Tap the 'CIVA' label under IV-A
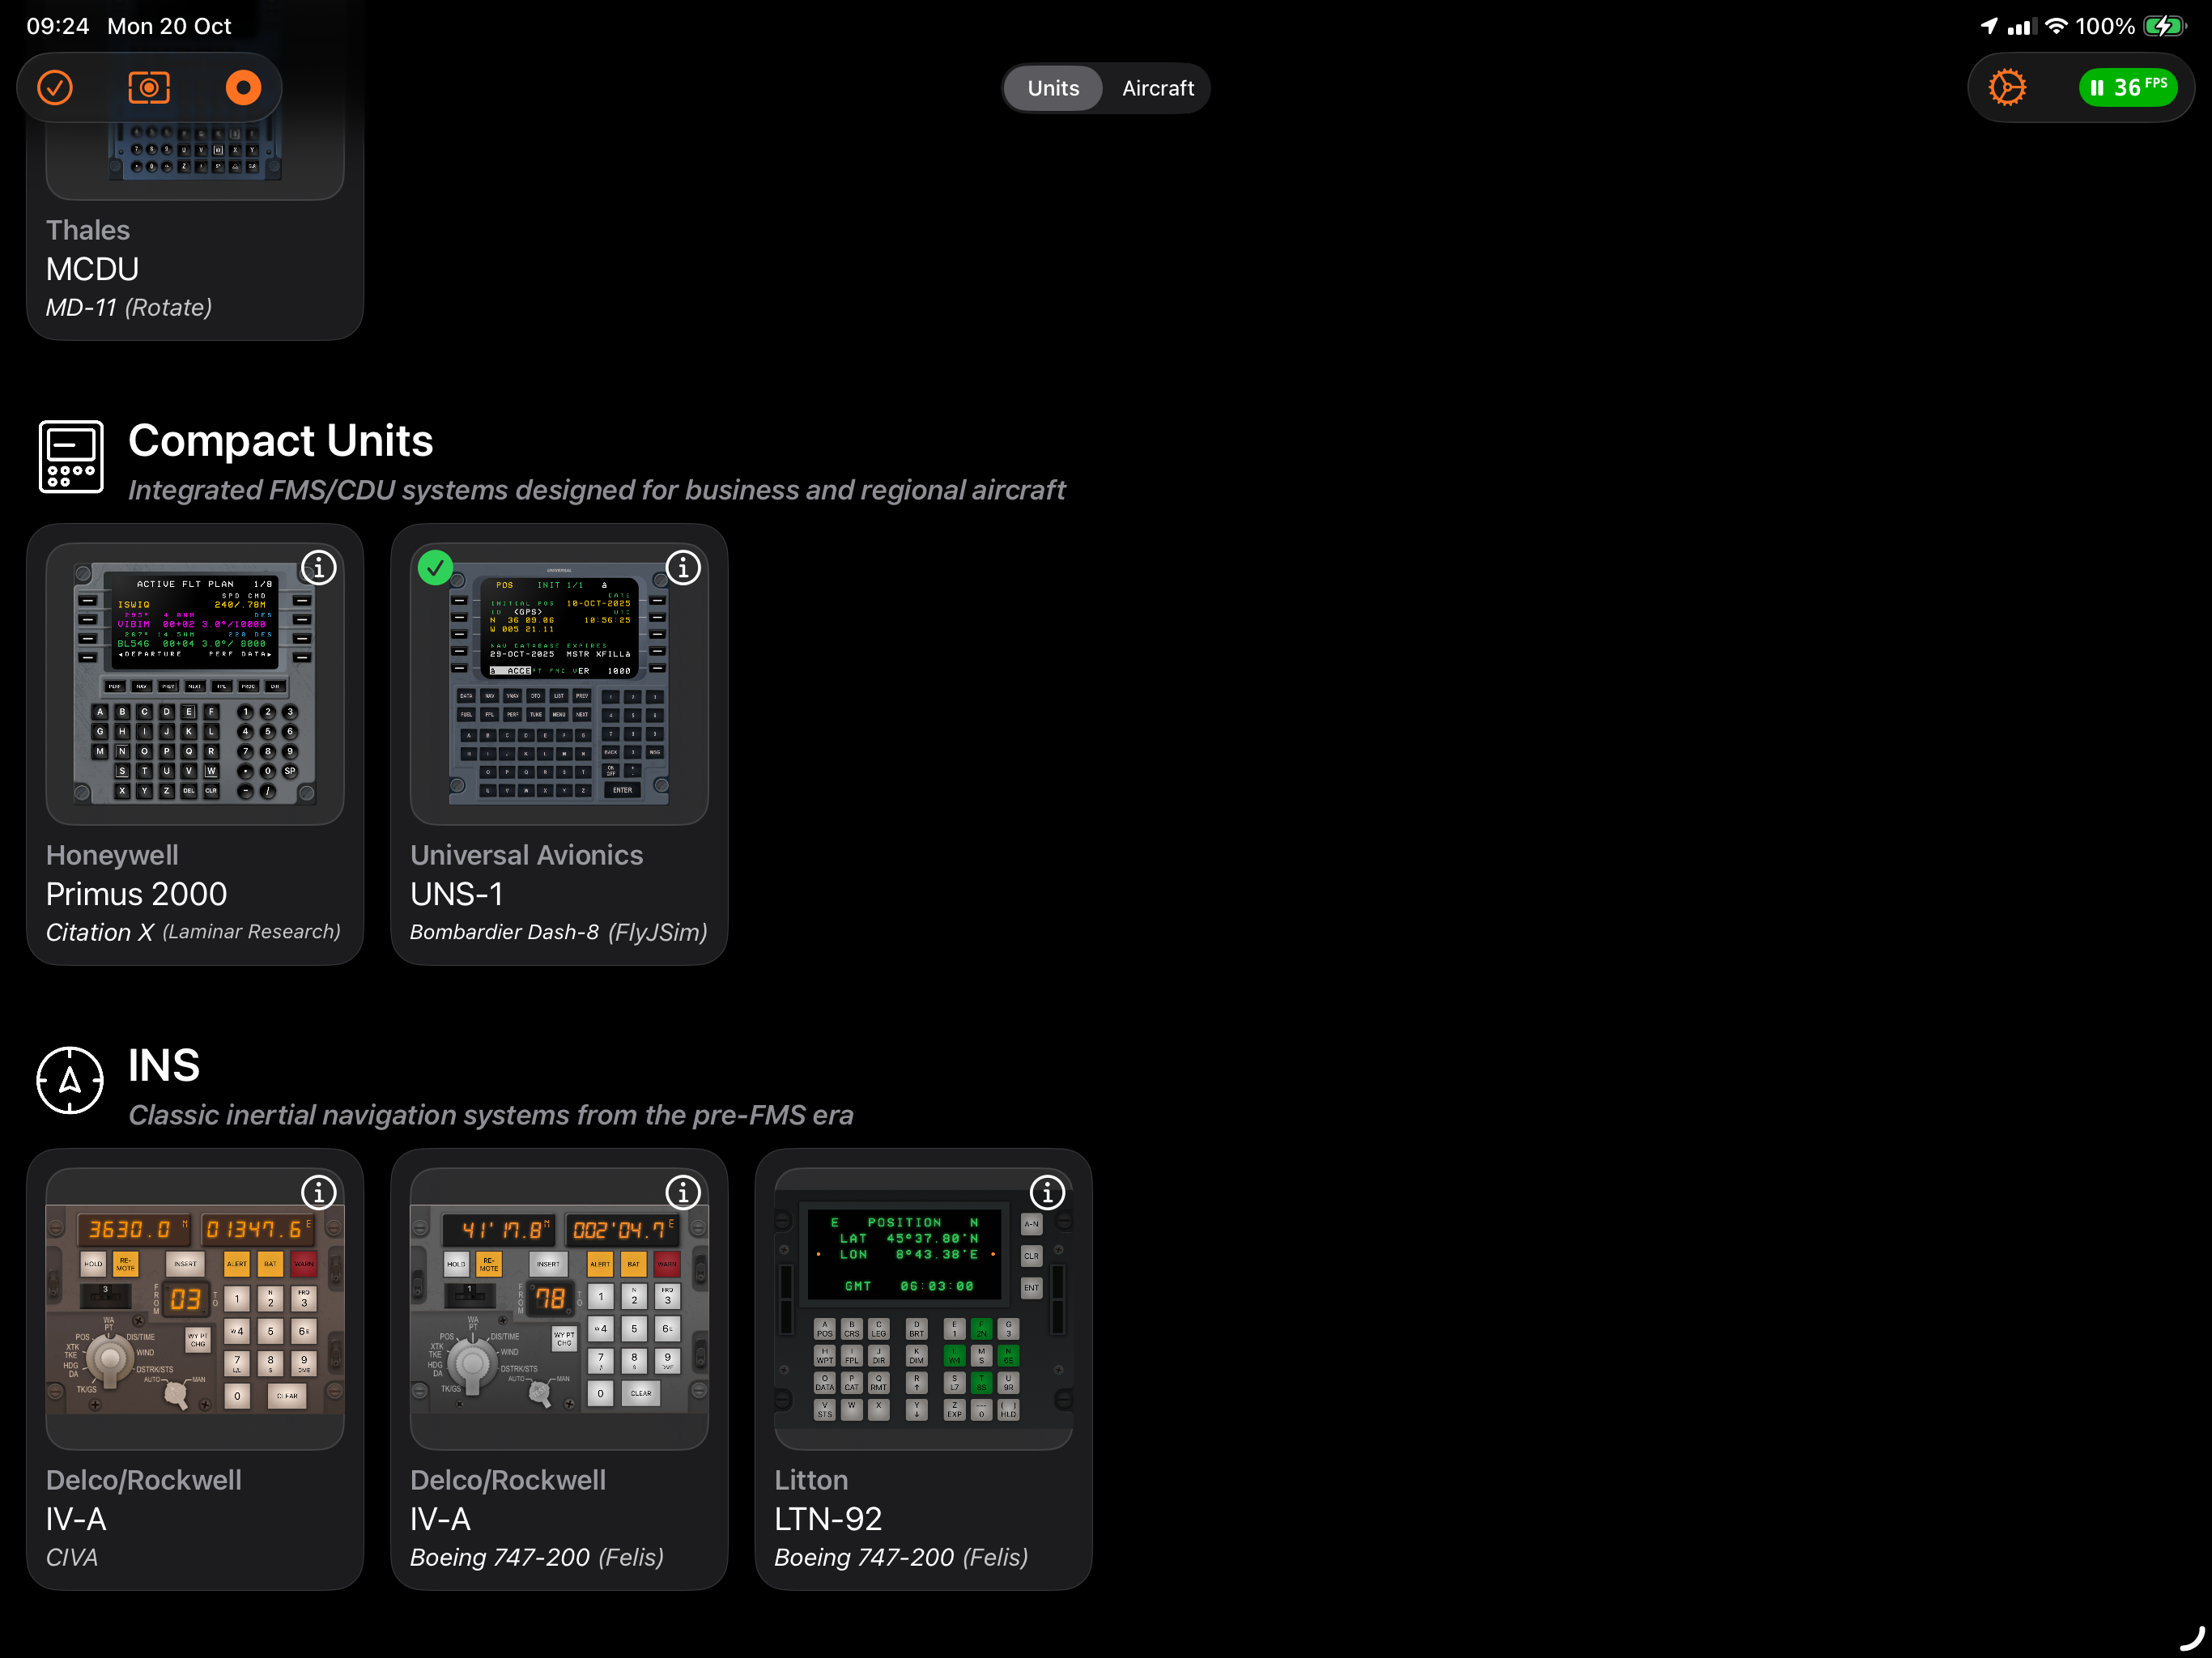Viewport: 2212px width, 1658px height. 72,1557
